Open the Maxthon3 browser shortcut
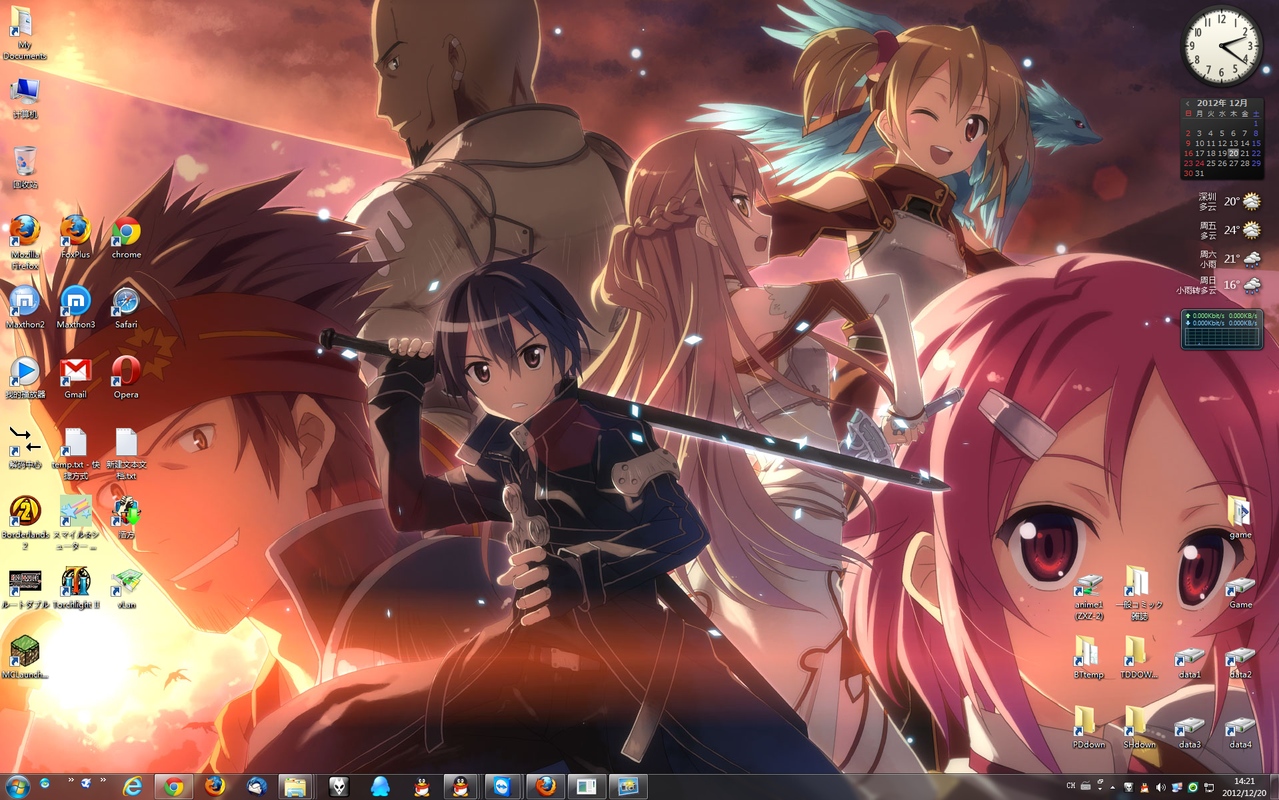 (75, 306)
